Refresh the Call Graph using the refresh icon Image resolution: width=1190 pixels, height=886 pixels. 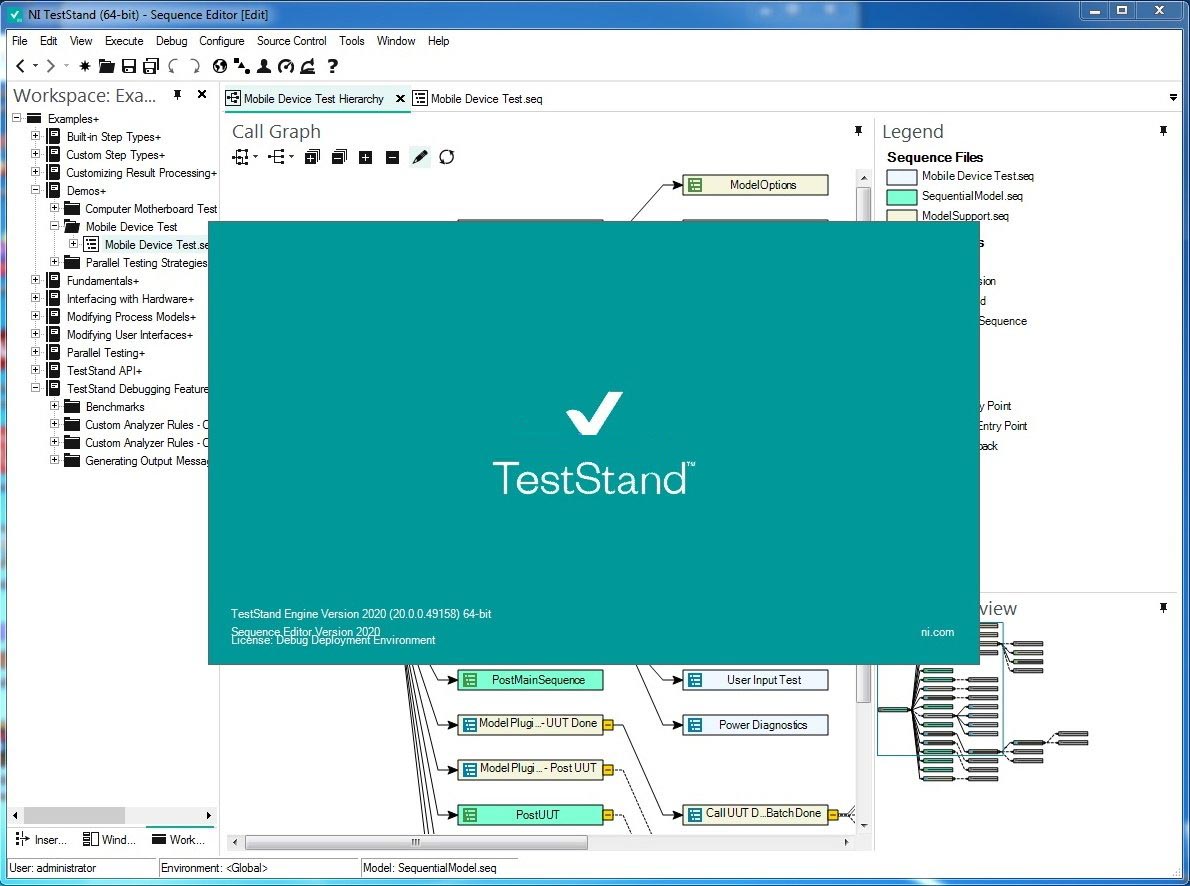[446, 157]
